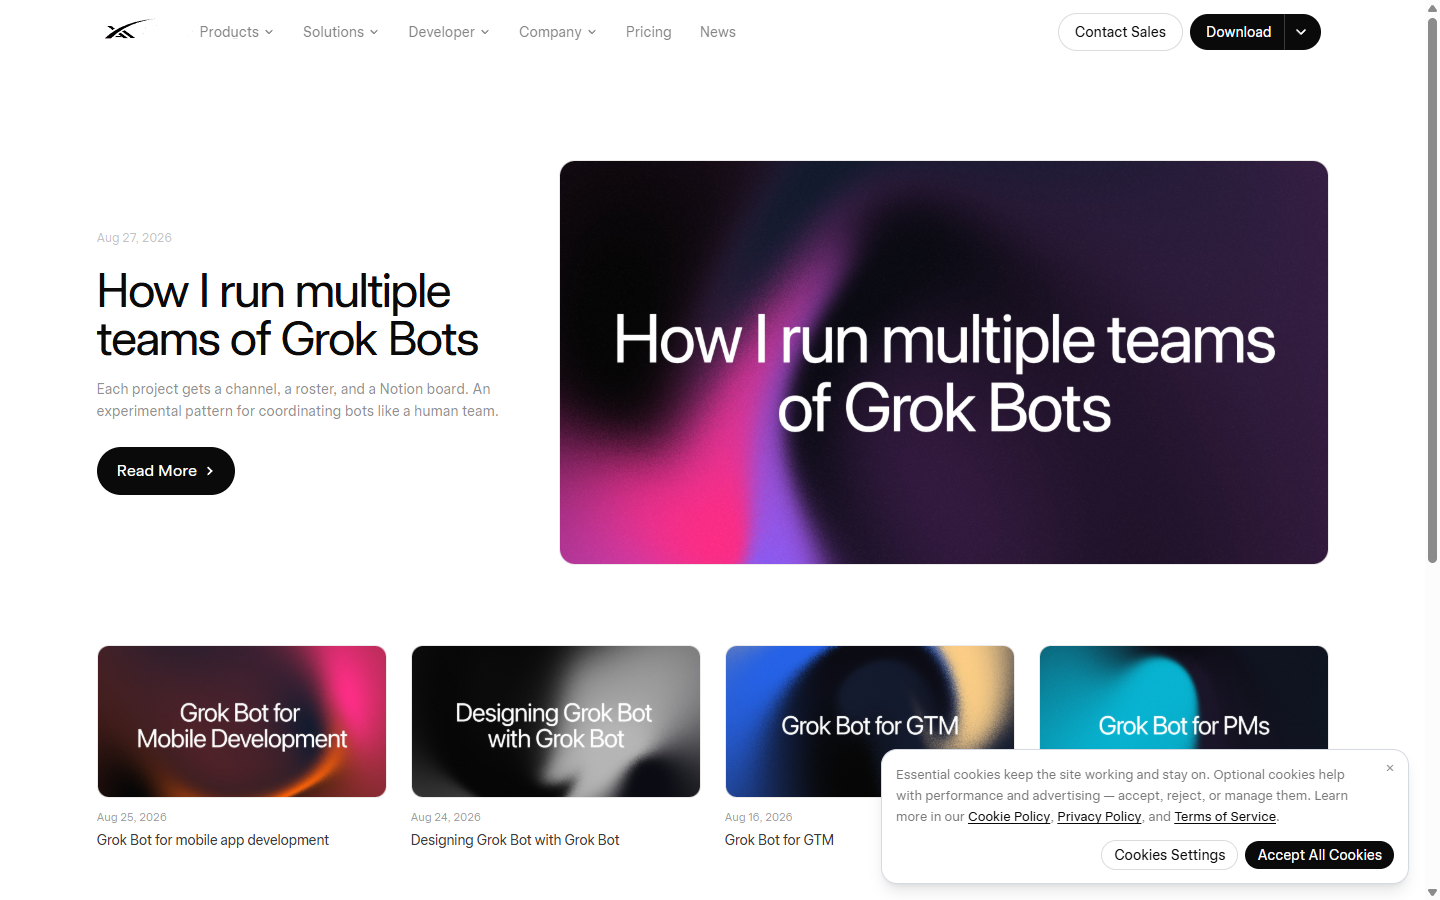Click Accept All Cookies
The height and width of the screenshot is (900, 1440).
click(x=1320, y=855)
